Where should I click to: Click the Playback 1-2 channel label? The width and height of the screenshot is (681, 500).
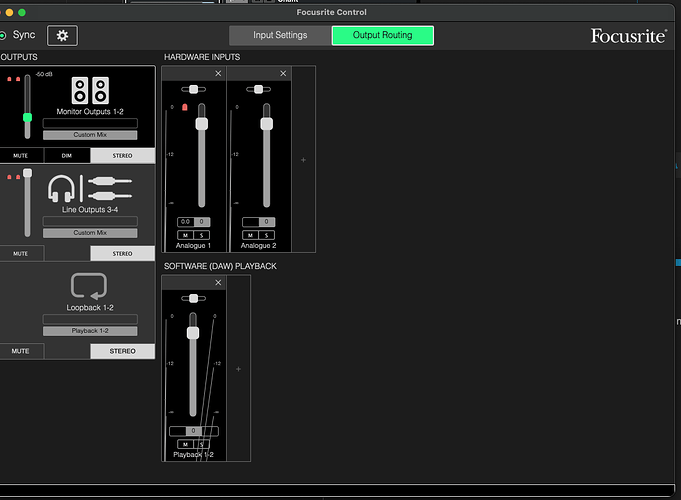193,455
